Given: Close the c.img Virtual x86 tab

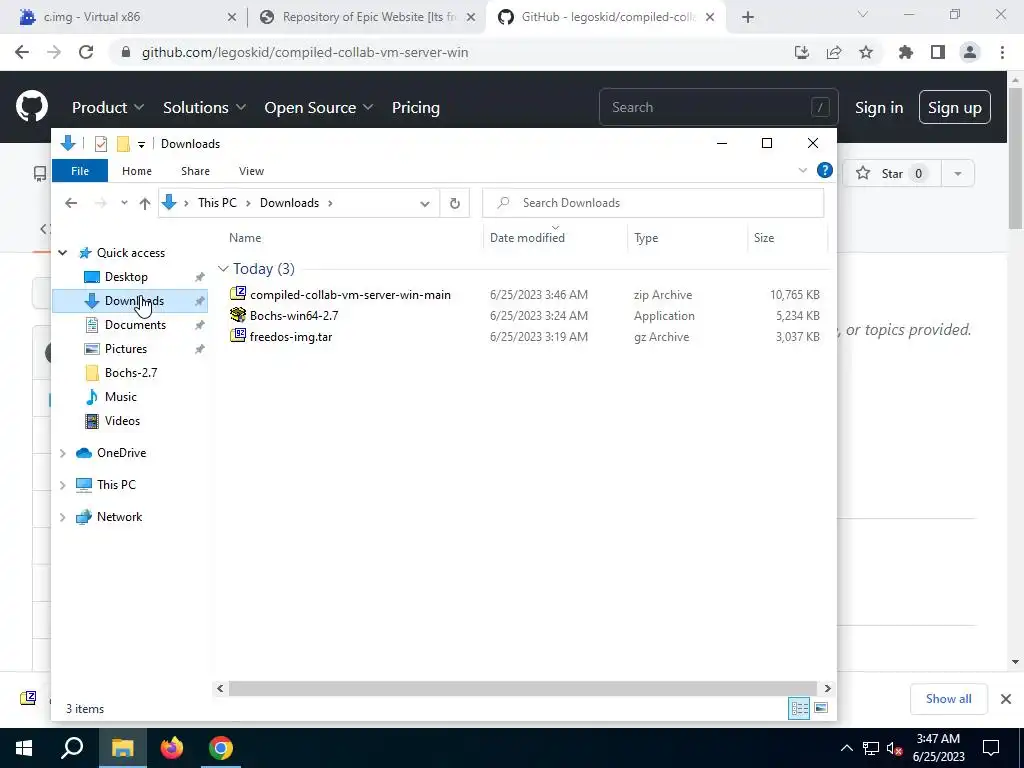Looking at the screenshot, I should 232,17.
